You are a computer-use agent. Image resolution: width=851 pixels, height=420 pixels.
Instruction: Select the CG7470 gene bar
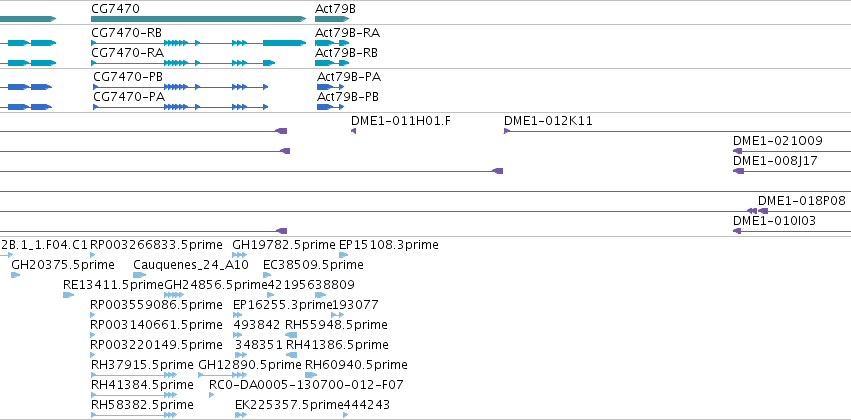199,19
